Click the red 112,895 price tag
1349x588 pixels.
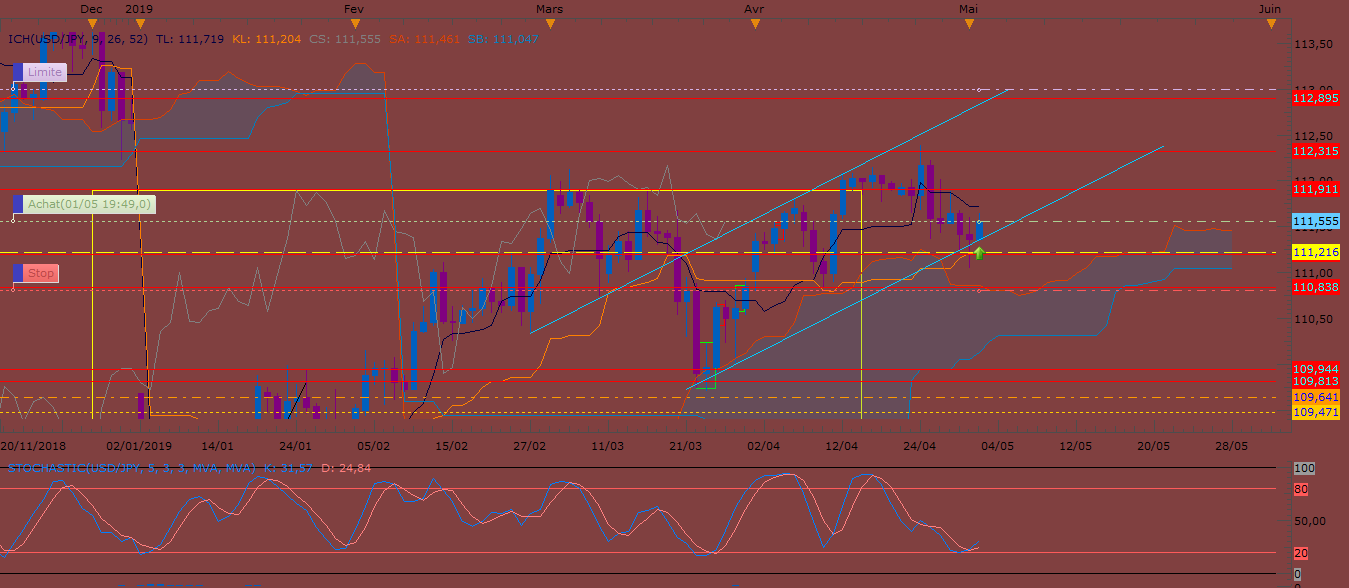[1316, 98]
